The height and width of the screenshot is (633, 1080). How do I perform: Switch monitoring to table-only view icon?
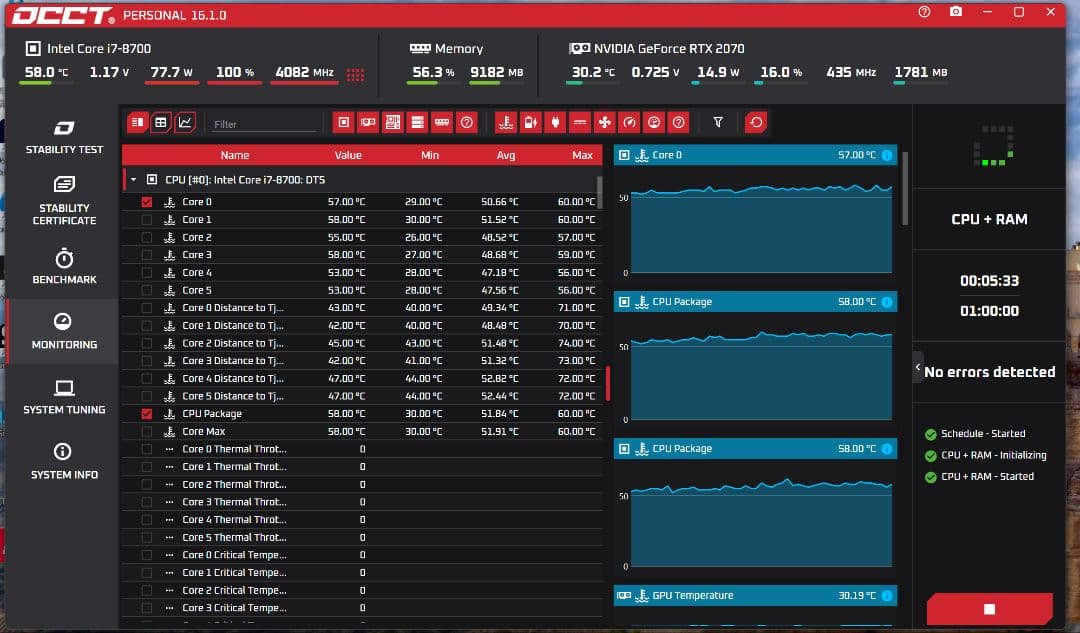(161, 122)
